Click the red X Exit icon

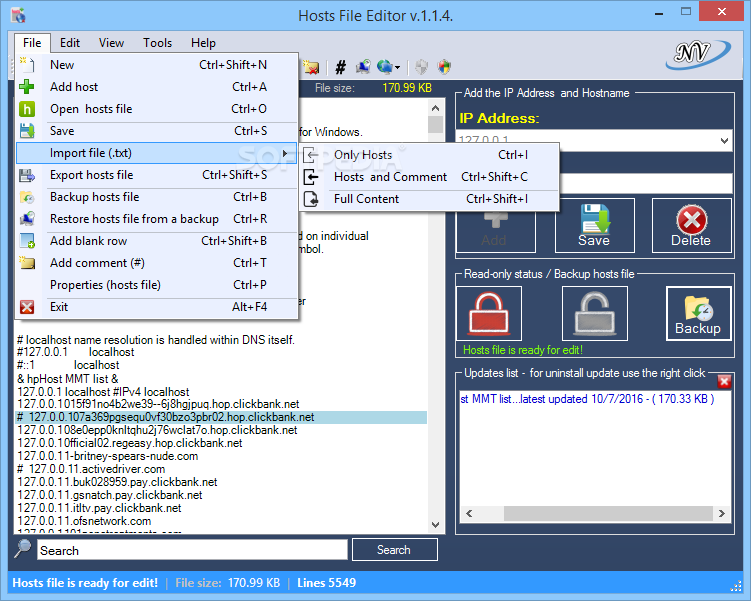coord(27,307)
